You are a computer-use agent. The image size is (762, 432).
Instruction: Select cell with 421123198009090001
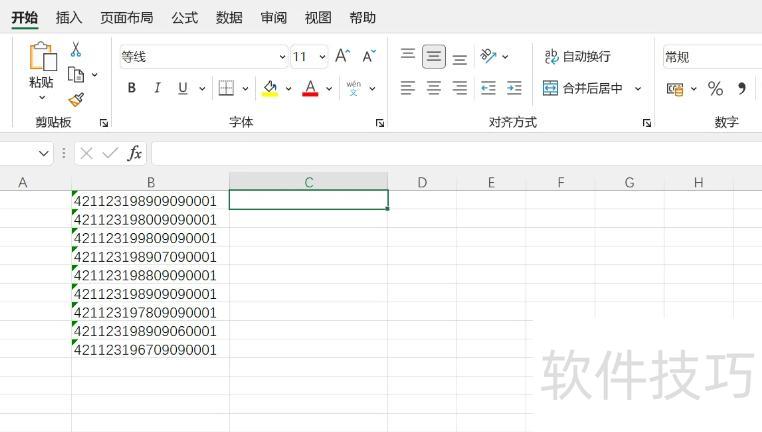151,219
